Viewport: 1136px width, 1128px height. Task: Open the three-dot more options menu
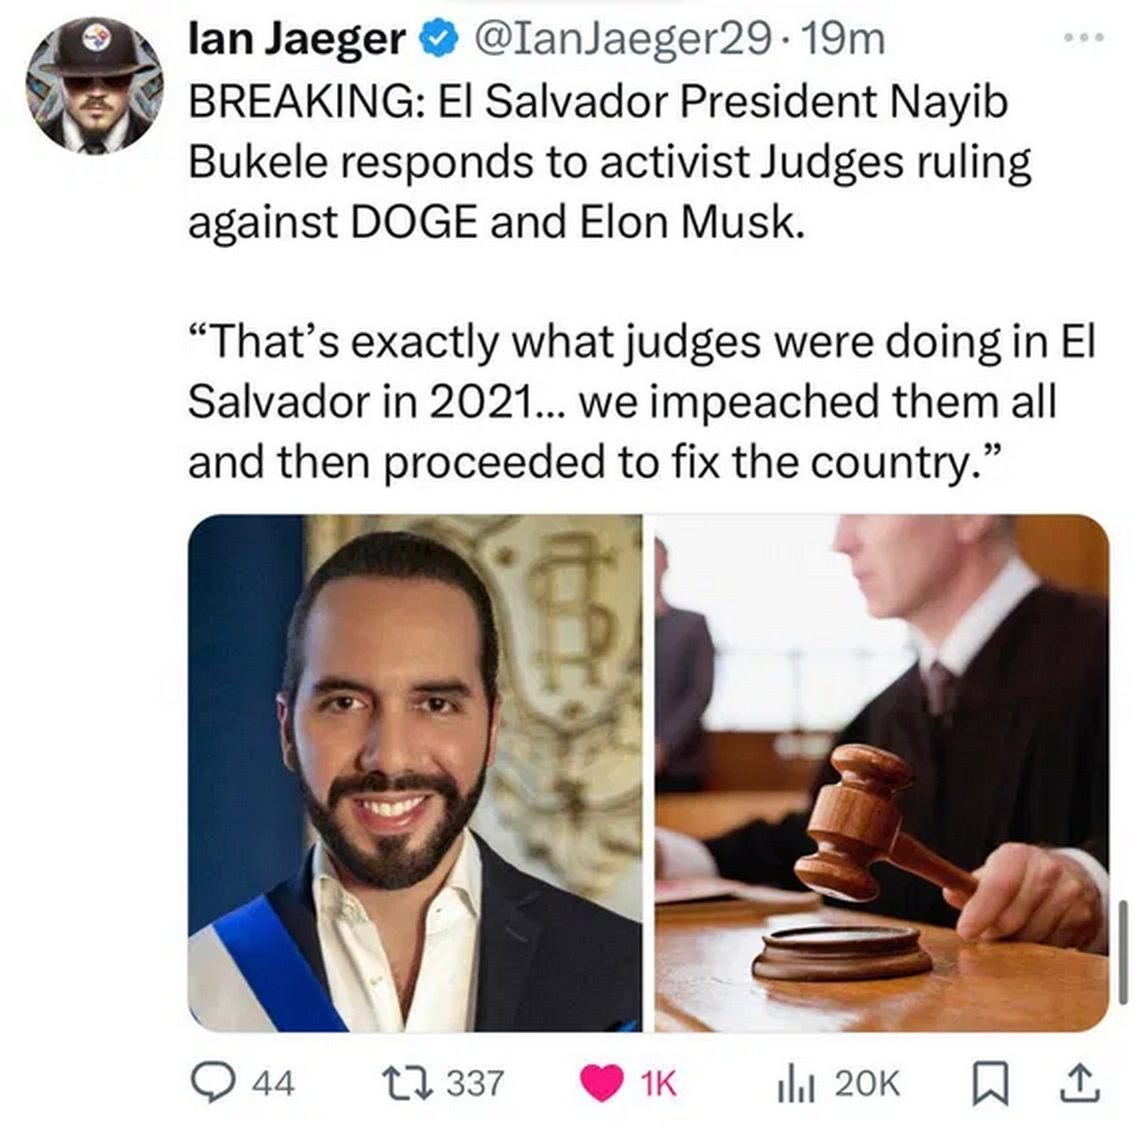(x=1084, y=38)
